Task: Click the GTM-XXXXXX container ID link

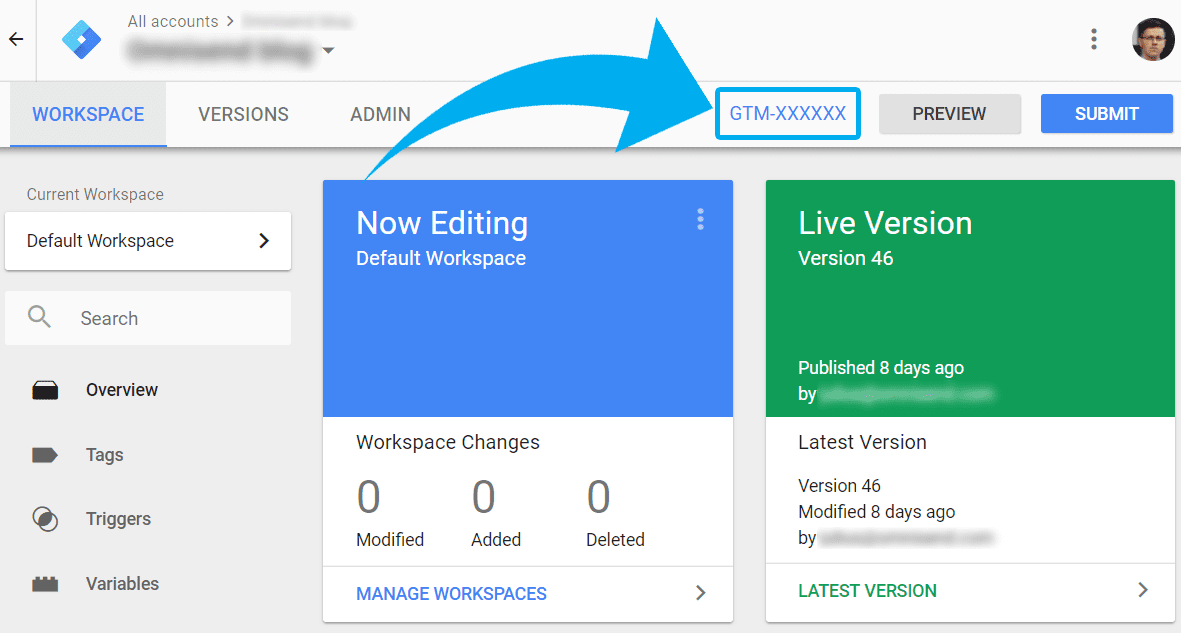Action: 788,114
